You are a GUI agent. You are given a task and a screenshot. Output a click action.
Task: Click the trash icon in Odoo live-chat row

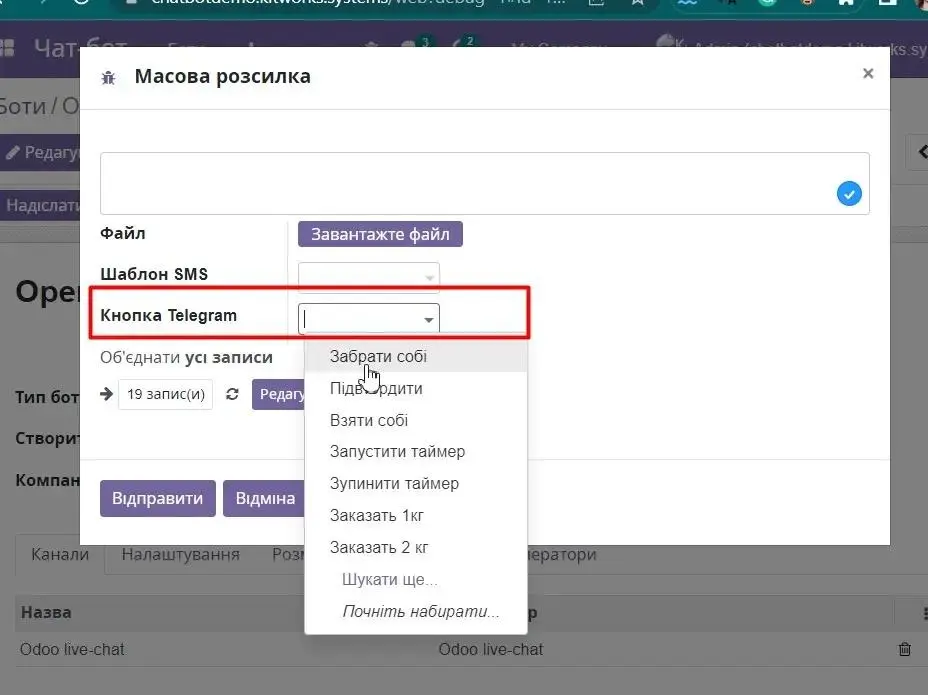pyautogui.click(x=904, y=649)
